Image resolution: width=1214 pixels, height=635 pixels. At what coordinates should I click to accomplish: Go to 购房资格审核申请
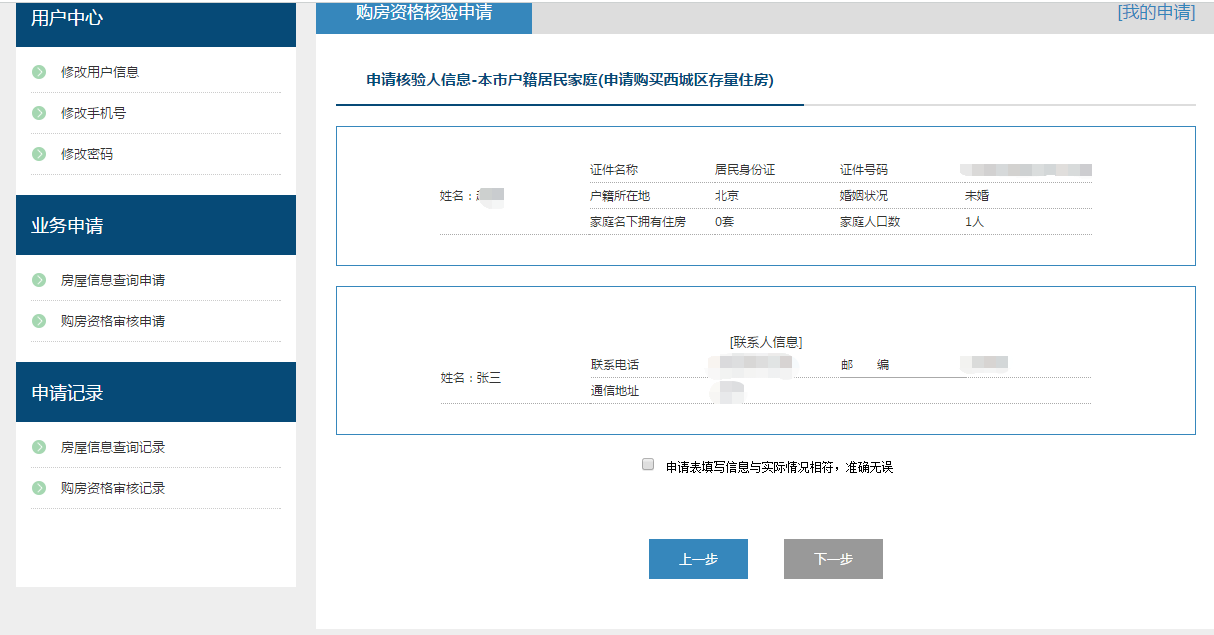pyautogui.click(x=113, y=321)
